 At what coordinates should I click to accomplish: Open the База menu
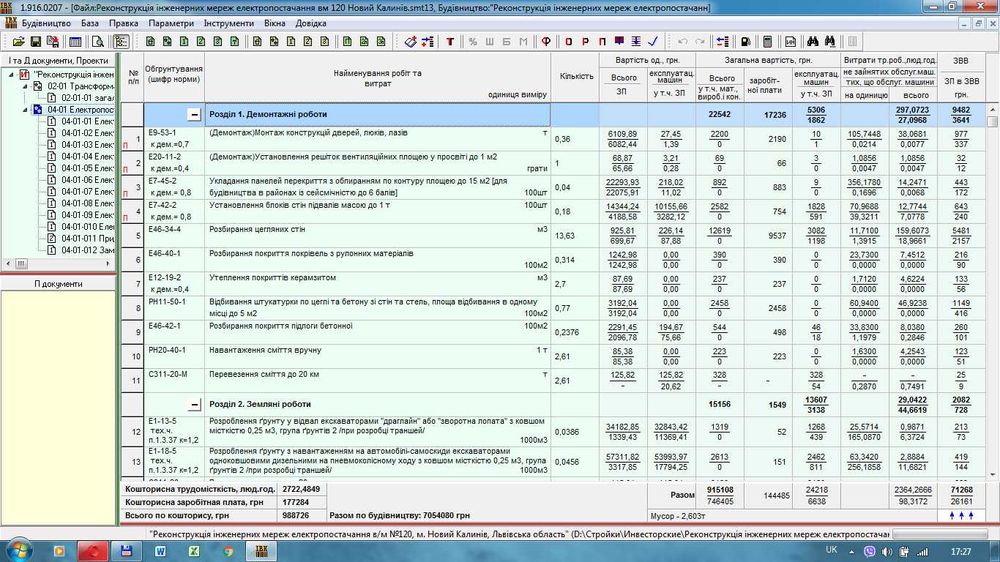[90, 23]
